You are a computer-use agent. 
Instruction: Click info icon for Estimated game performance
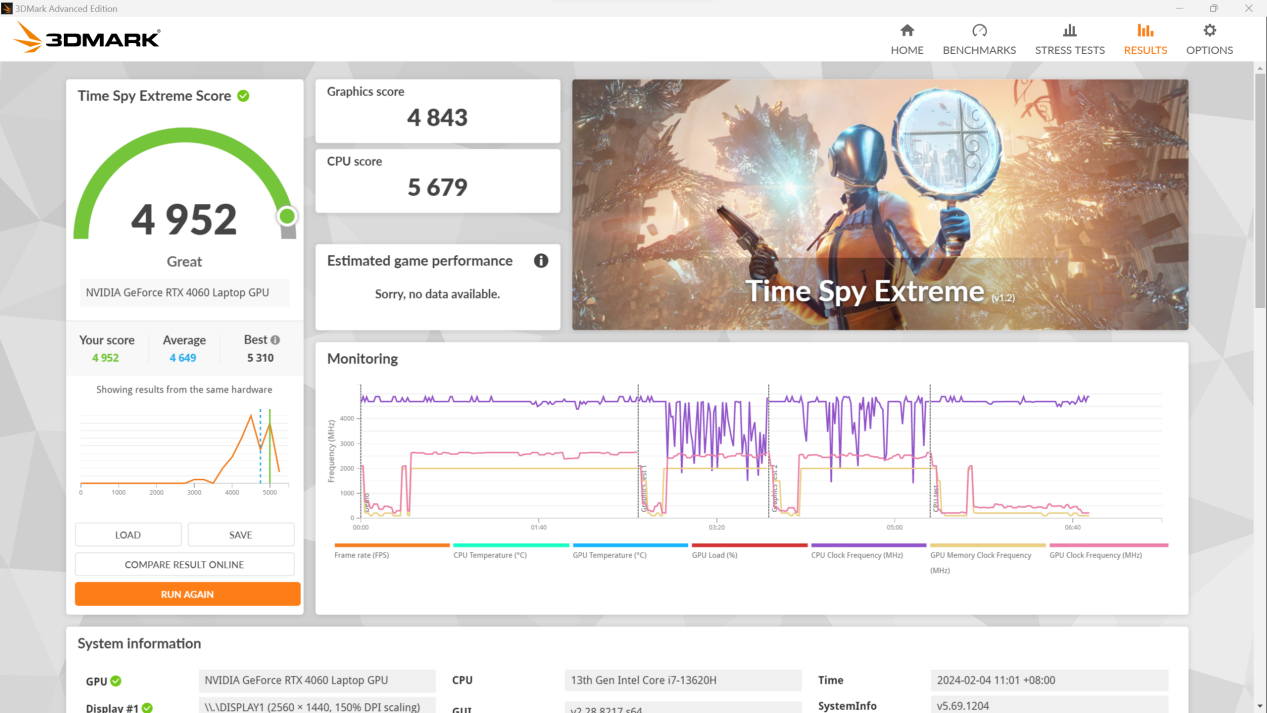tap(541, 261)
